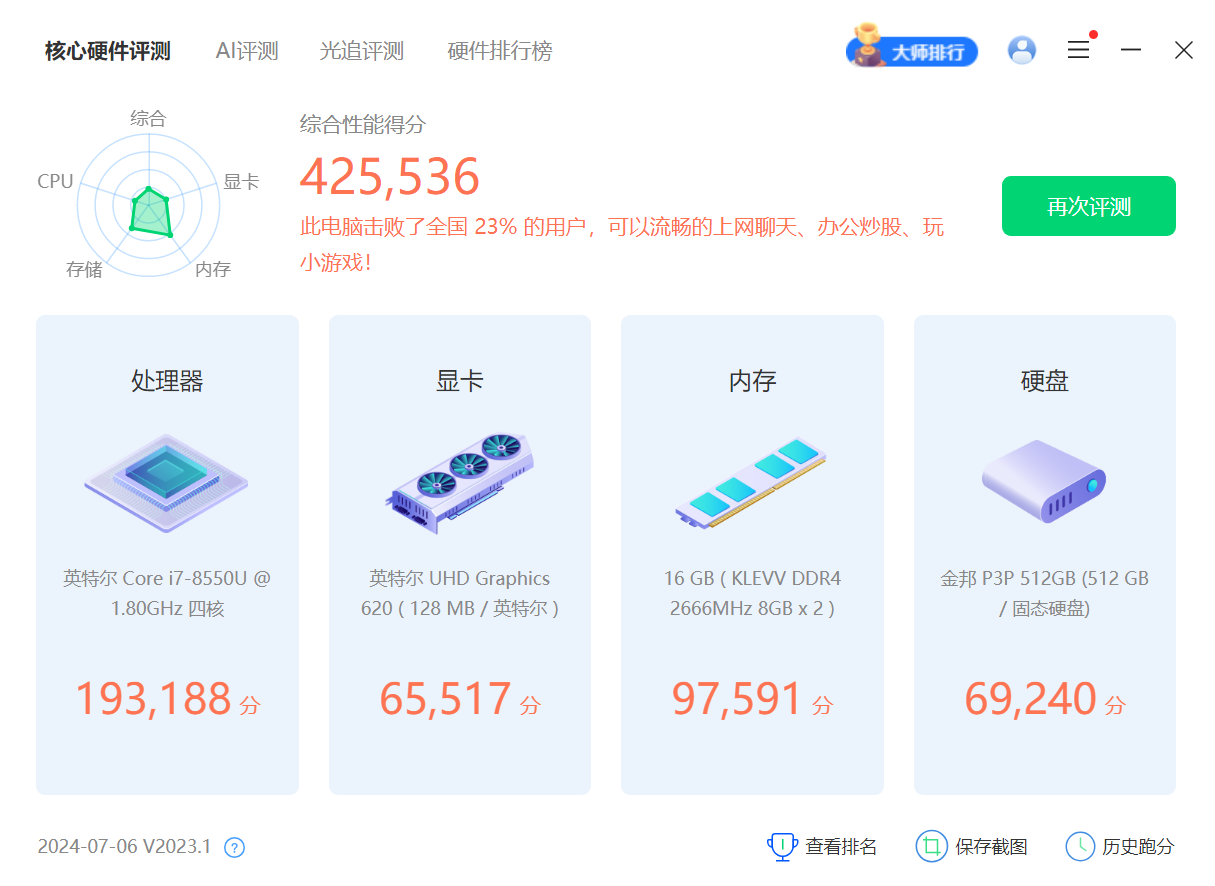Click the 查看排名 trophy icon
The image size is (1215, 886).
[781, 847]
